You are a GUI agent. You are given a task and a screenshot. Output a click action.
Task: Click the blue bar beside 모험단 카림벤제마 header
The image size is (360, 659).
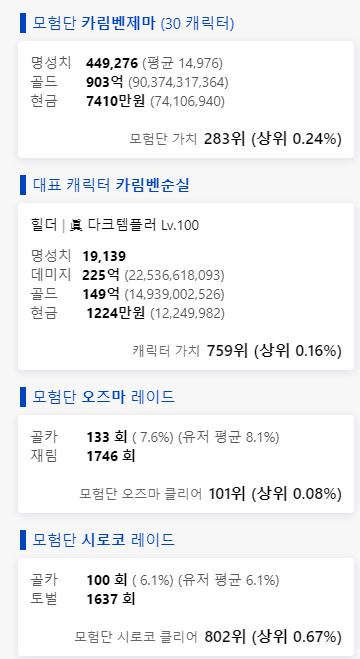(x=23, y=23)
